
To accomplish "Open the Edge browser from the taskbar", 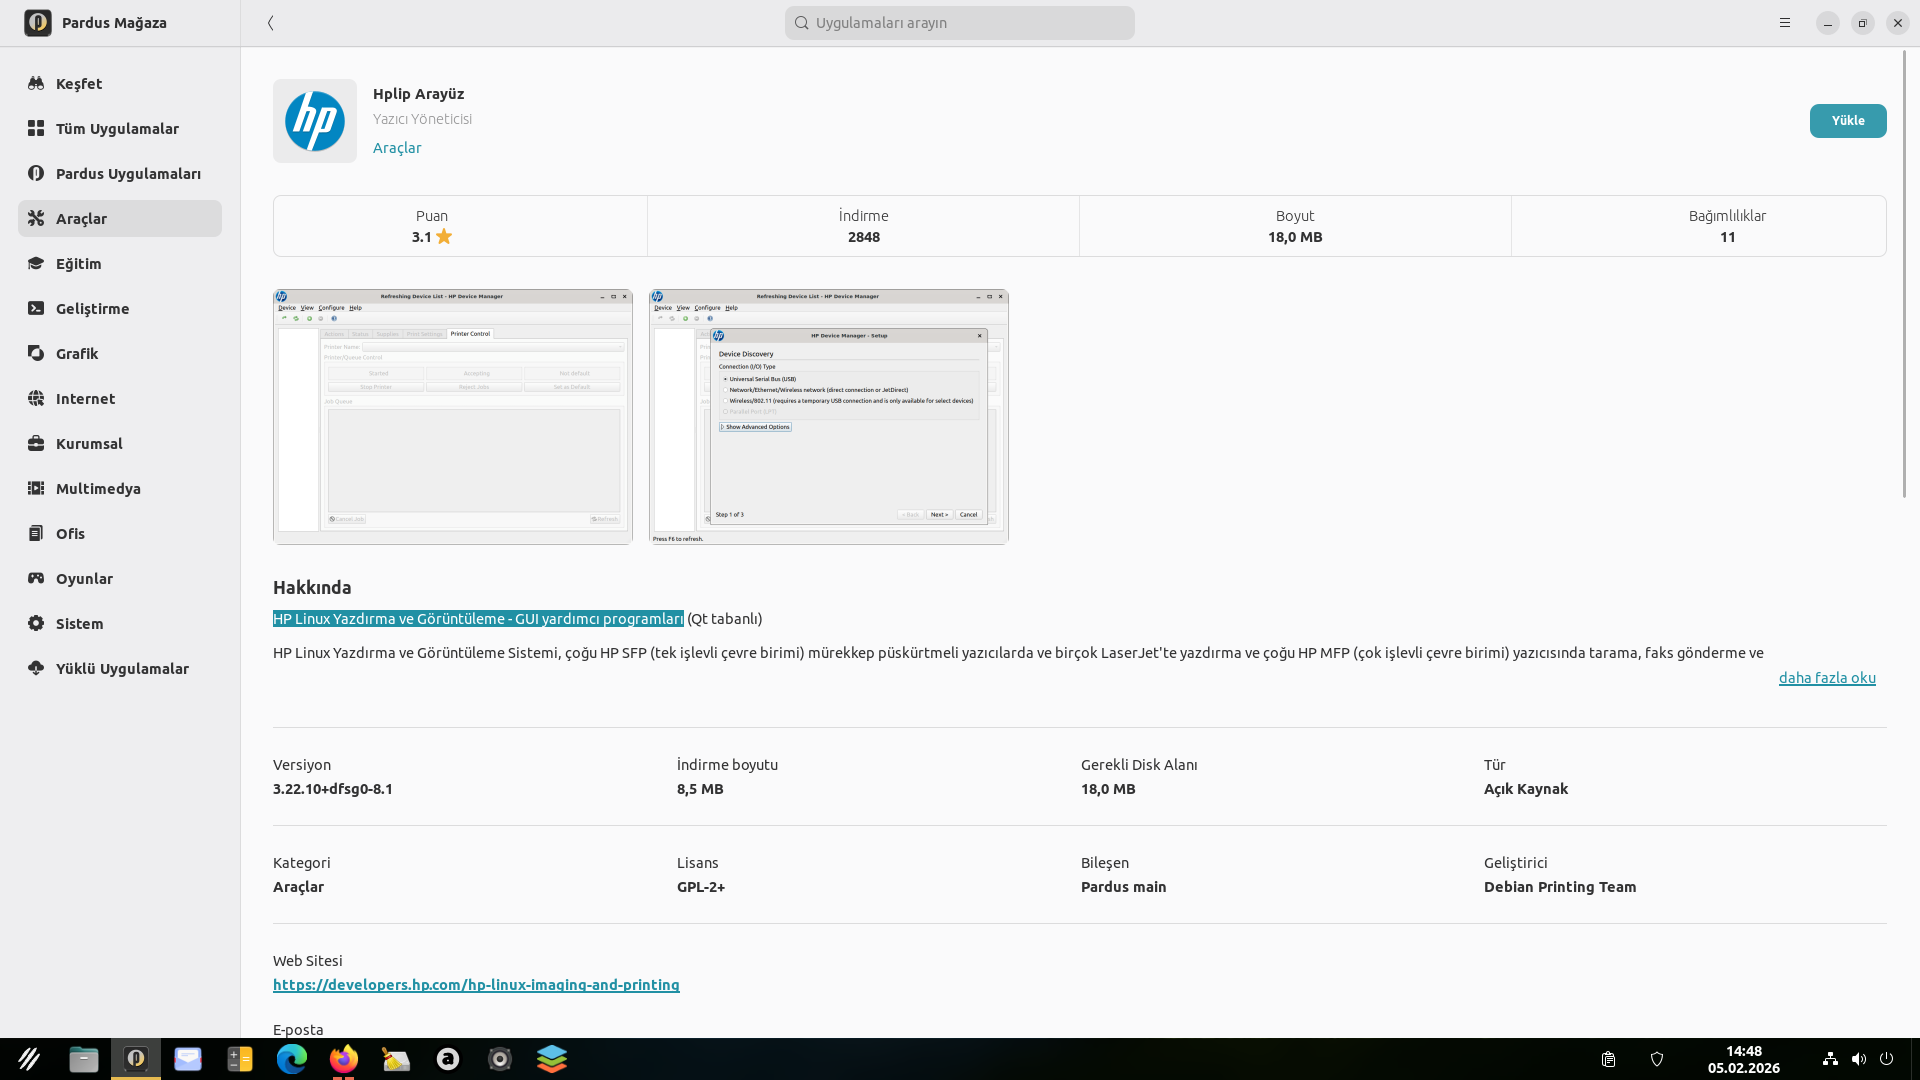I will point(292,1059).
